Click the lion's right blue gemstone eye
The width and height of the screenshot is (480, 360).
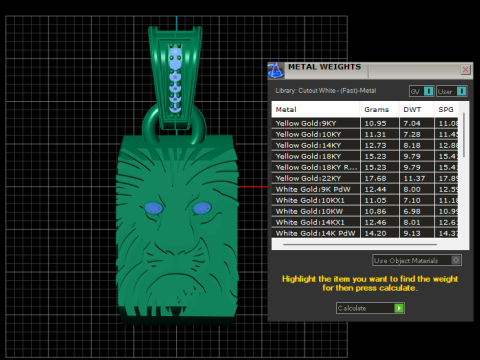click(202, 209)
